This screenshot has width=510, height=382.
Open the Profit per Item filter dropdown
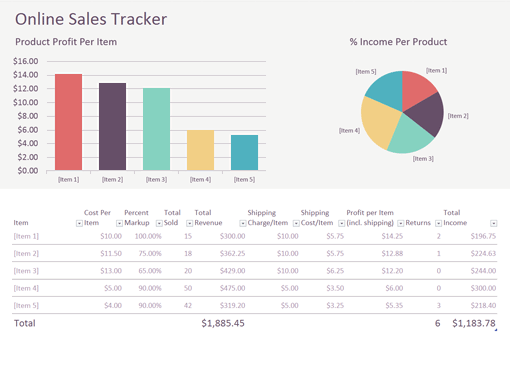click(x=401, y=223)
